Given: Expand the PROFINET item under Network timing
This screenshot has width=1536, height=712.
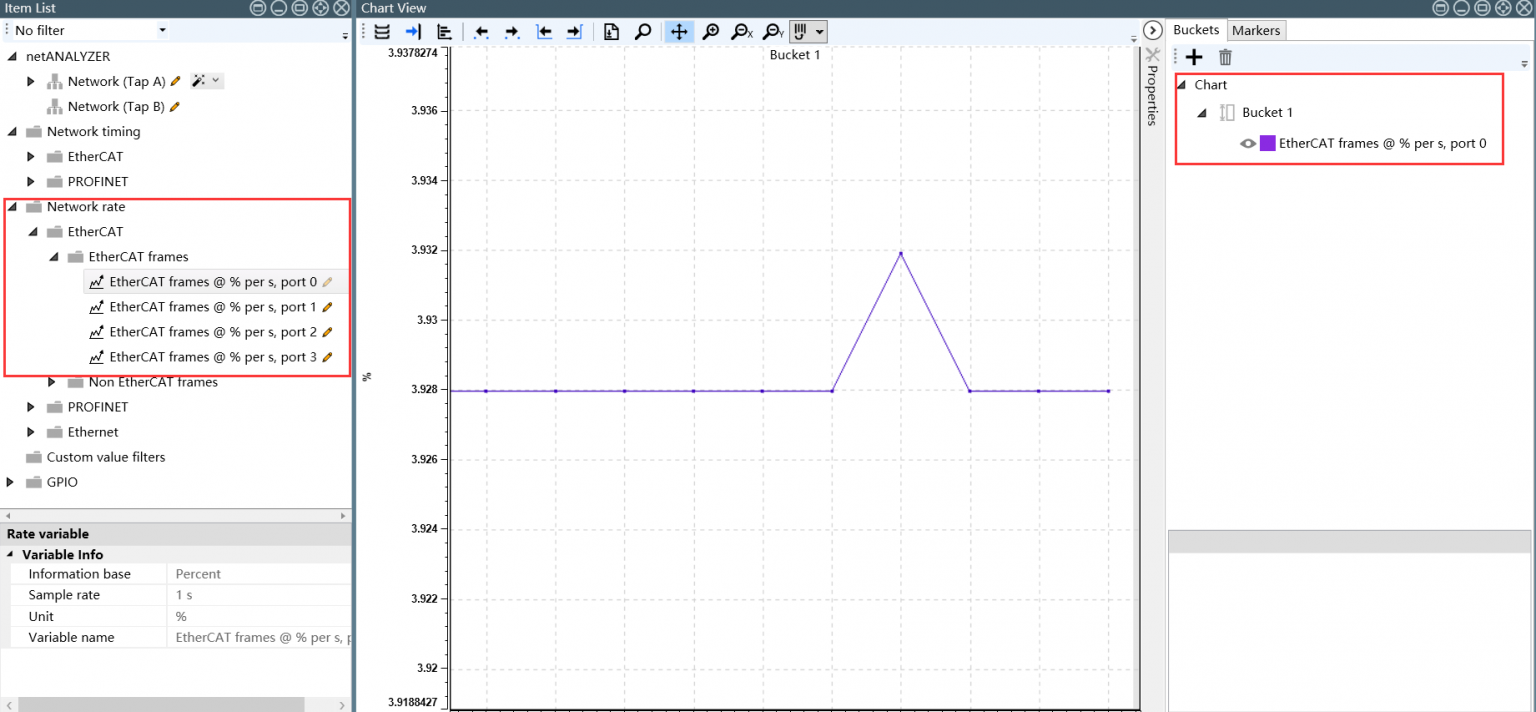Looking at the screenshot, I should tap(29, 181).
